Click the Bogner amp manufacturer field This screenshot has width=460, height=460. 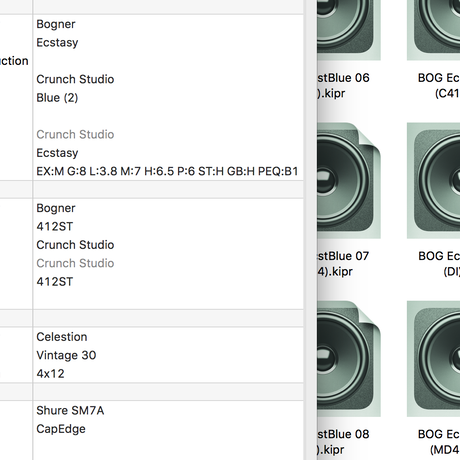point(56,24)
